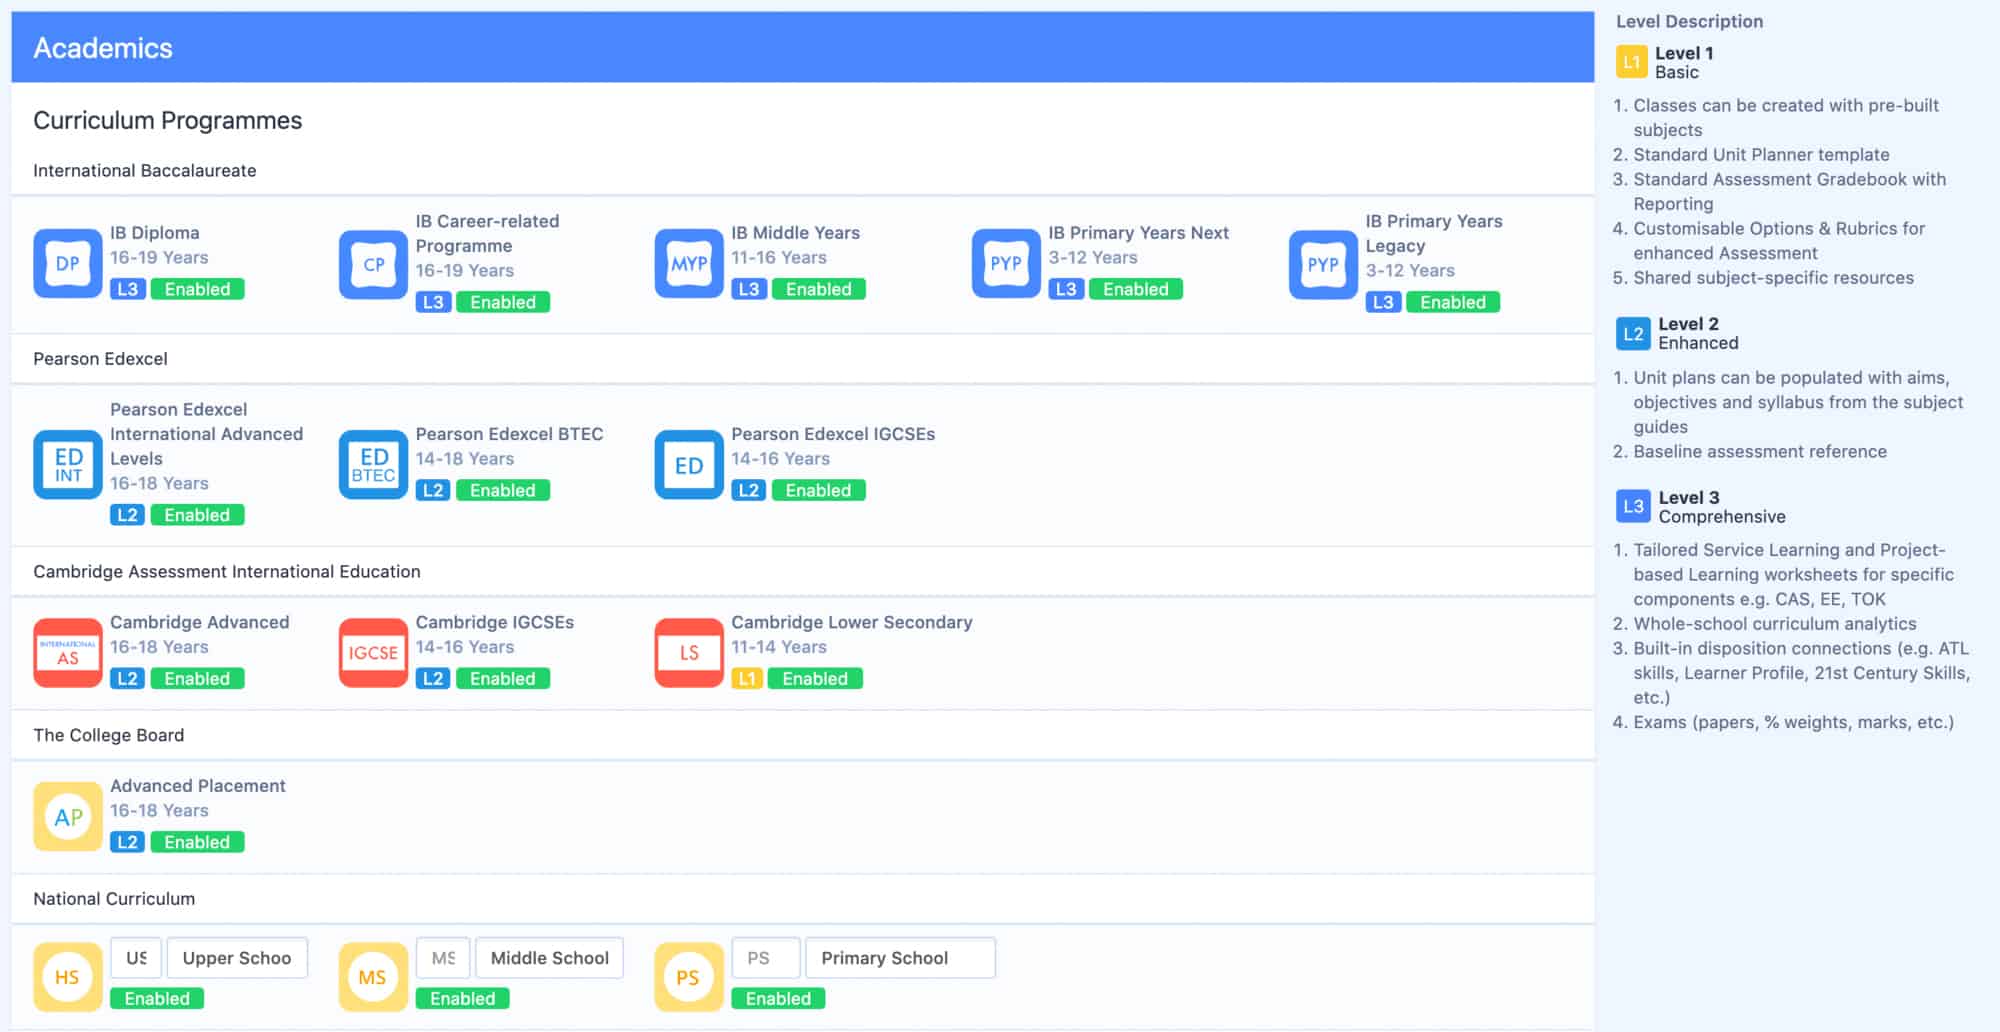2000x1032 pixels.
Task: Toggle Enabled for Pearson Edexcel International Advanced Levels
Action: pos(197,515)
